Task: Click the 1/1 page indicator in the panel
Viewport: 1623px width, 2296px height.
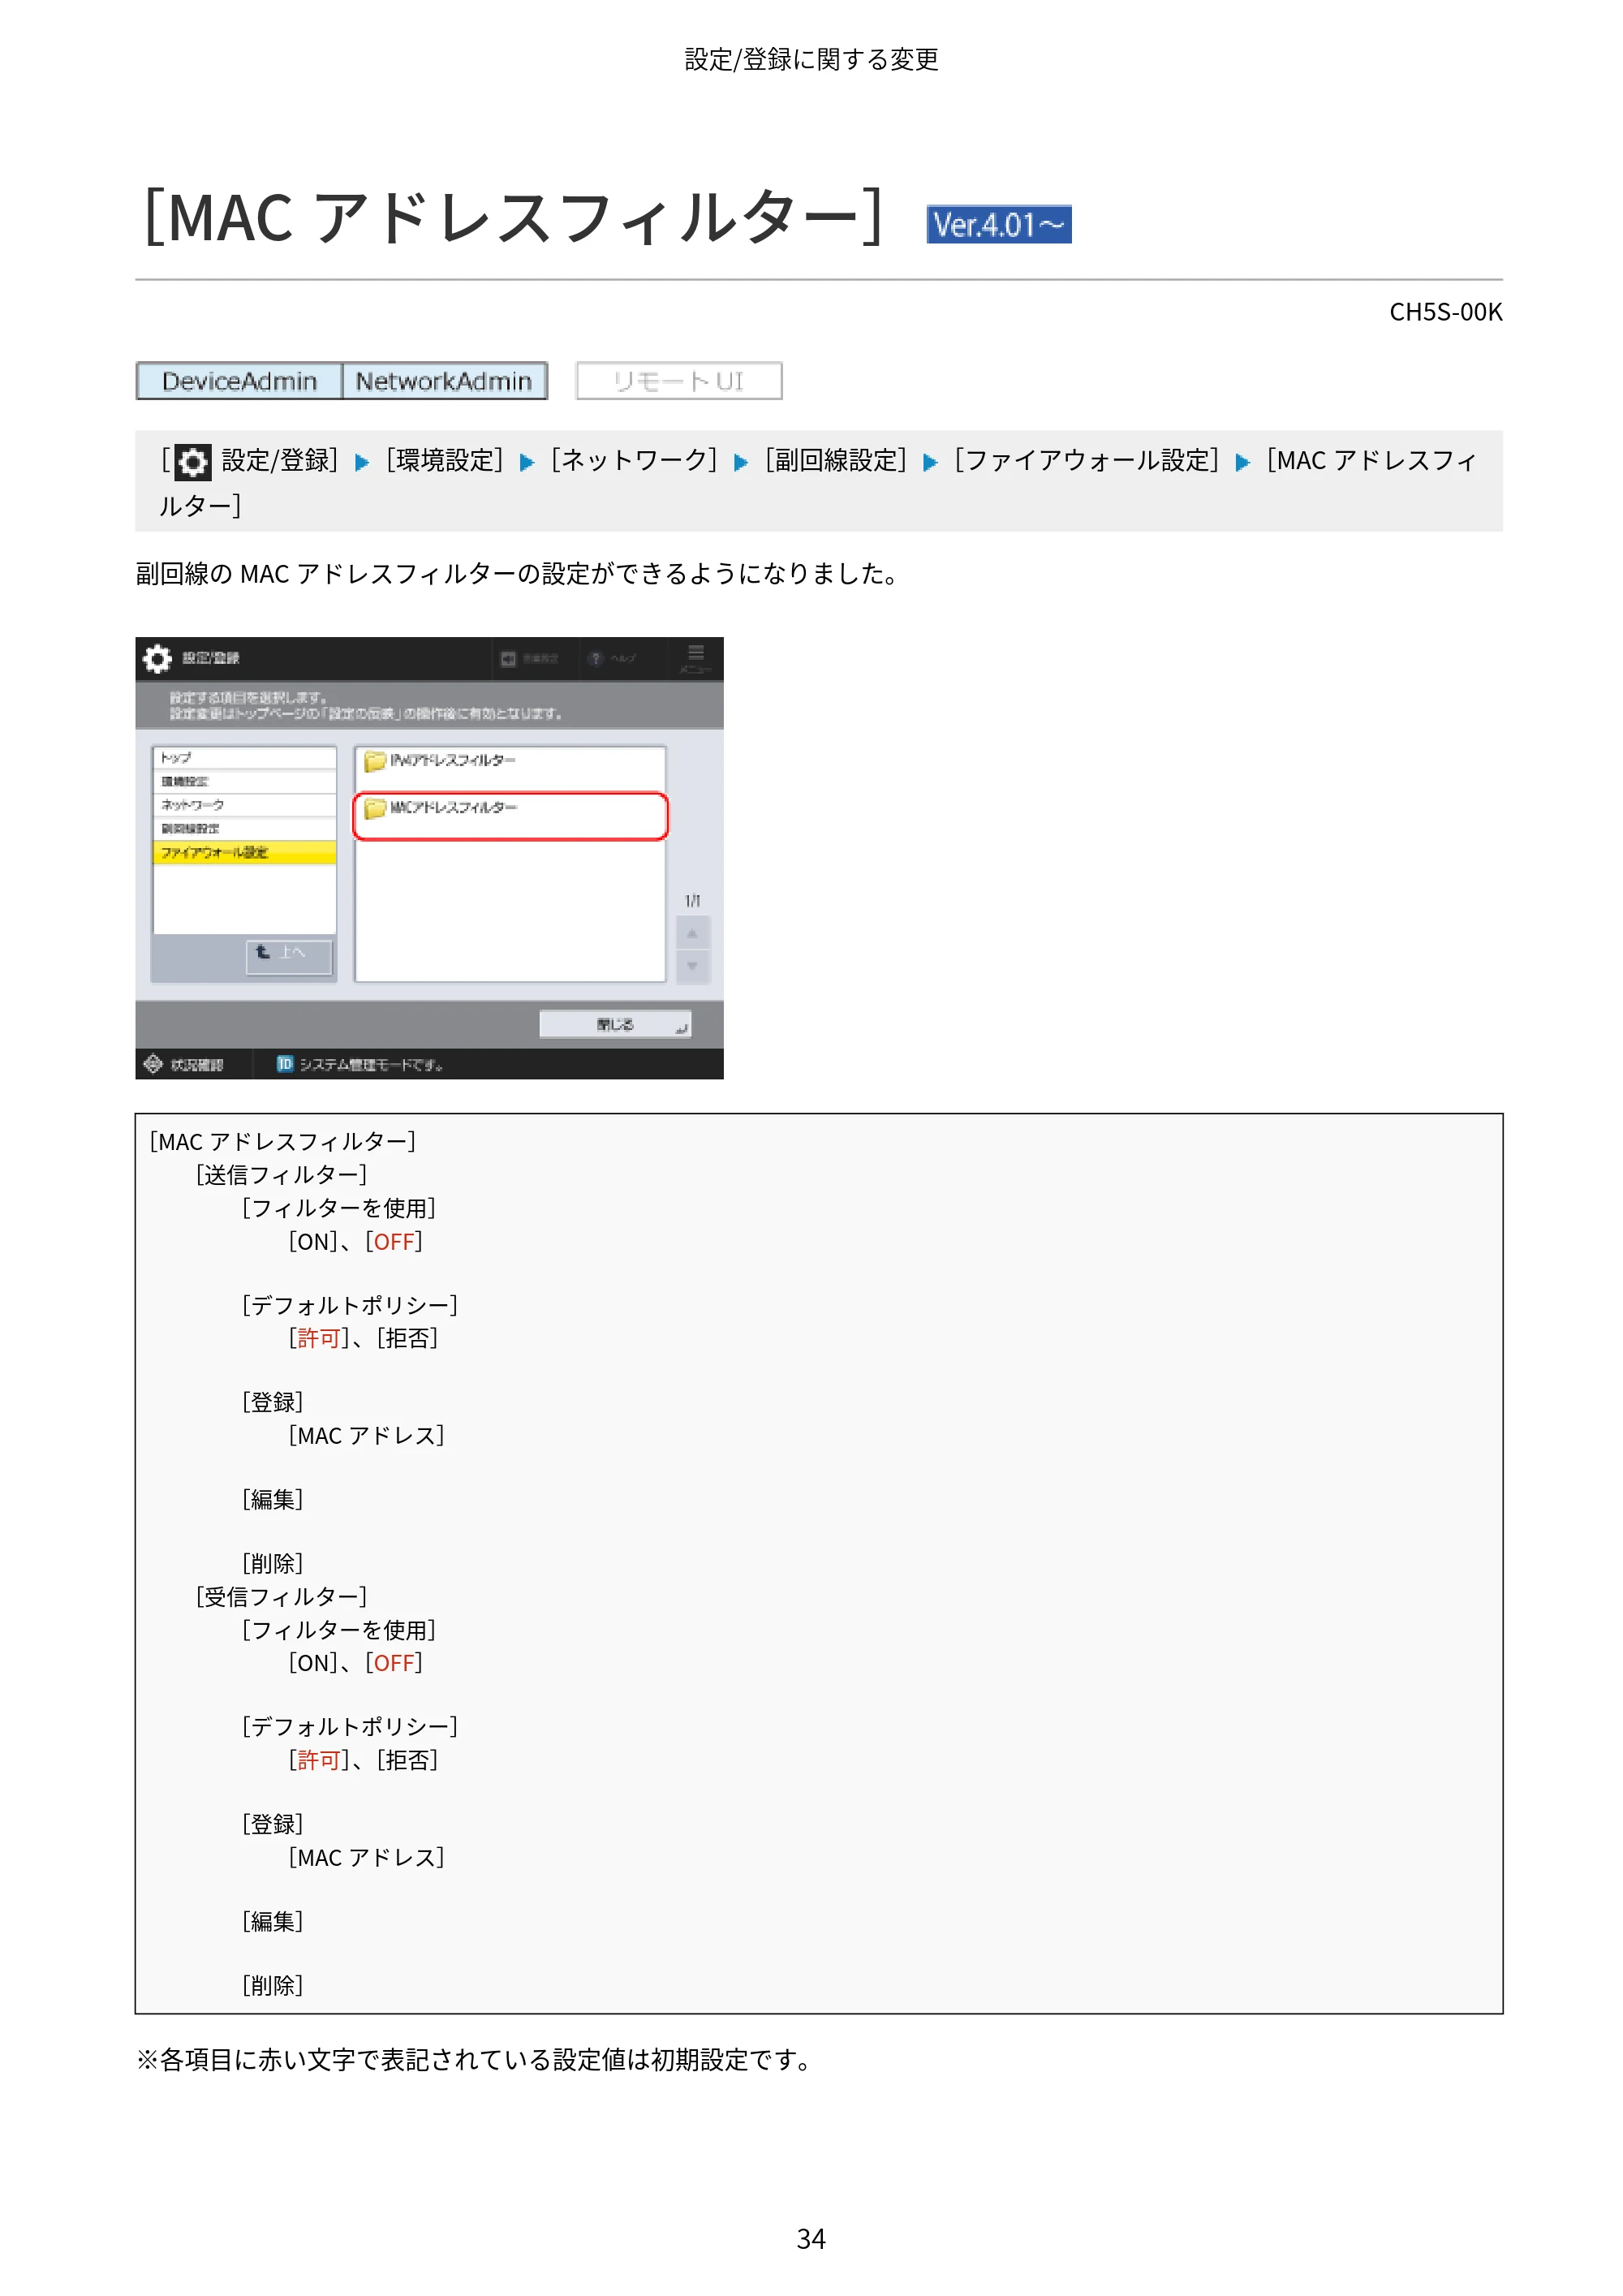Action: click(692, 901)
